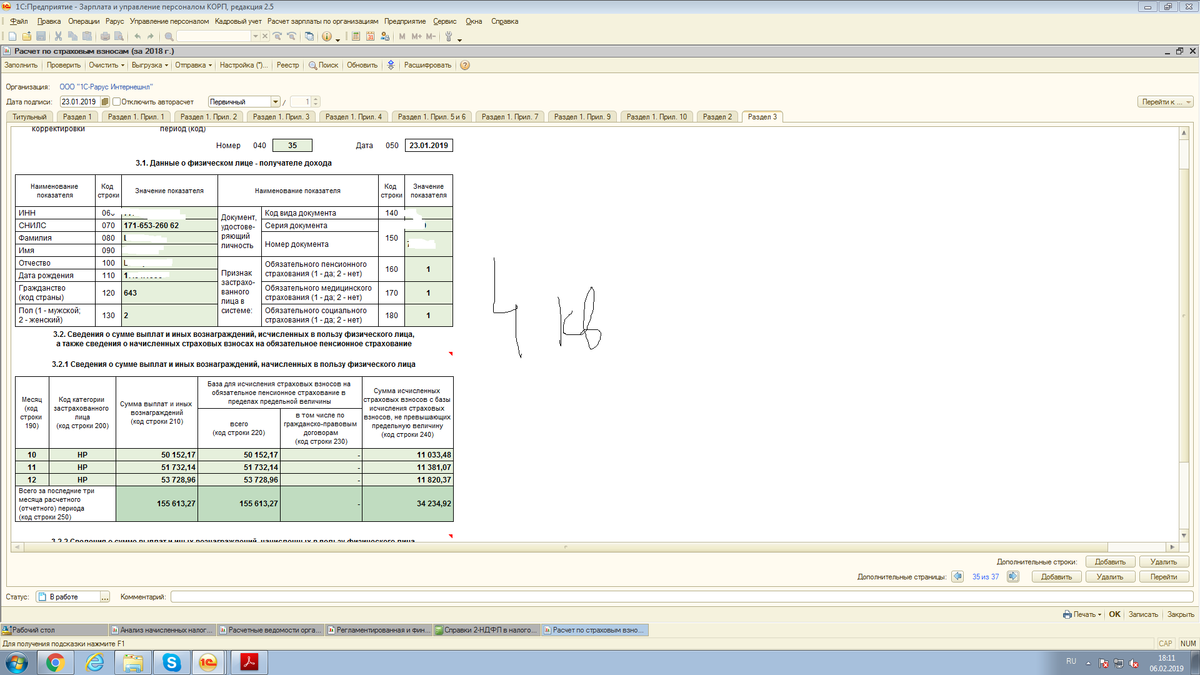
Task: Click the Print preview icon
Action: pyautogui.click(x=118, y=36)
